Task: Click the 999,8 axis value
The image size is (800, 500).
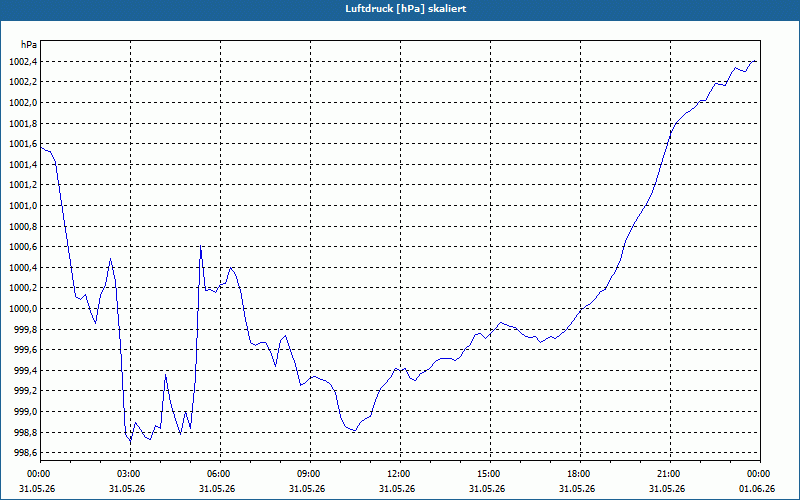Action: click(x=25, y=330)
